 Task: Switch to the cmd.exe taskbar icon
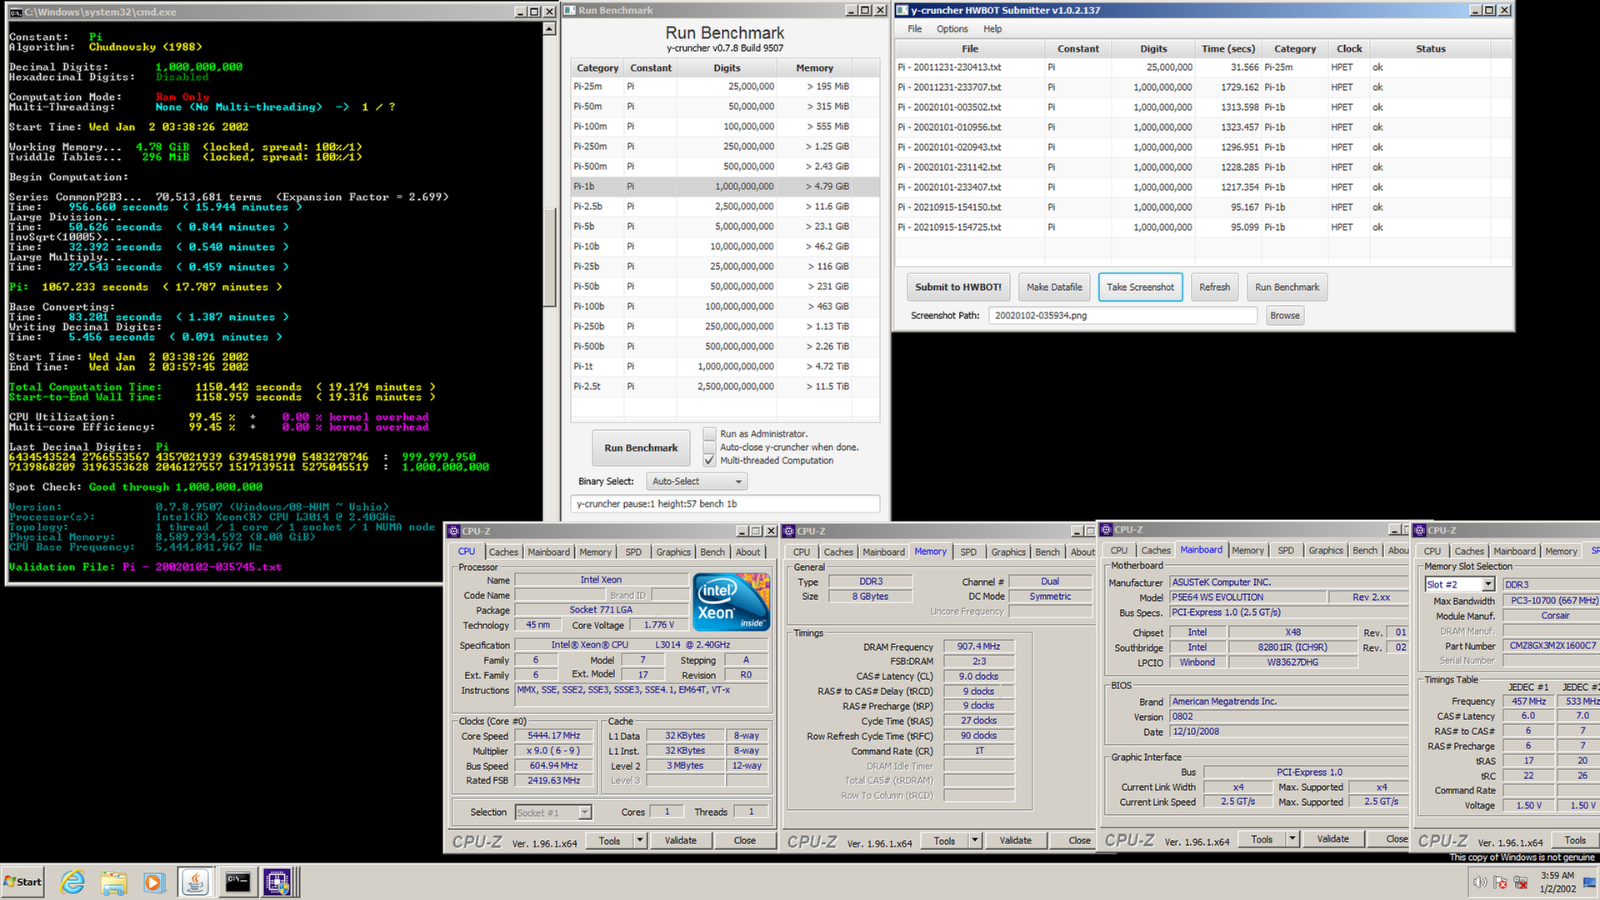tap(237, 882)
